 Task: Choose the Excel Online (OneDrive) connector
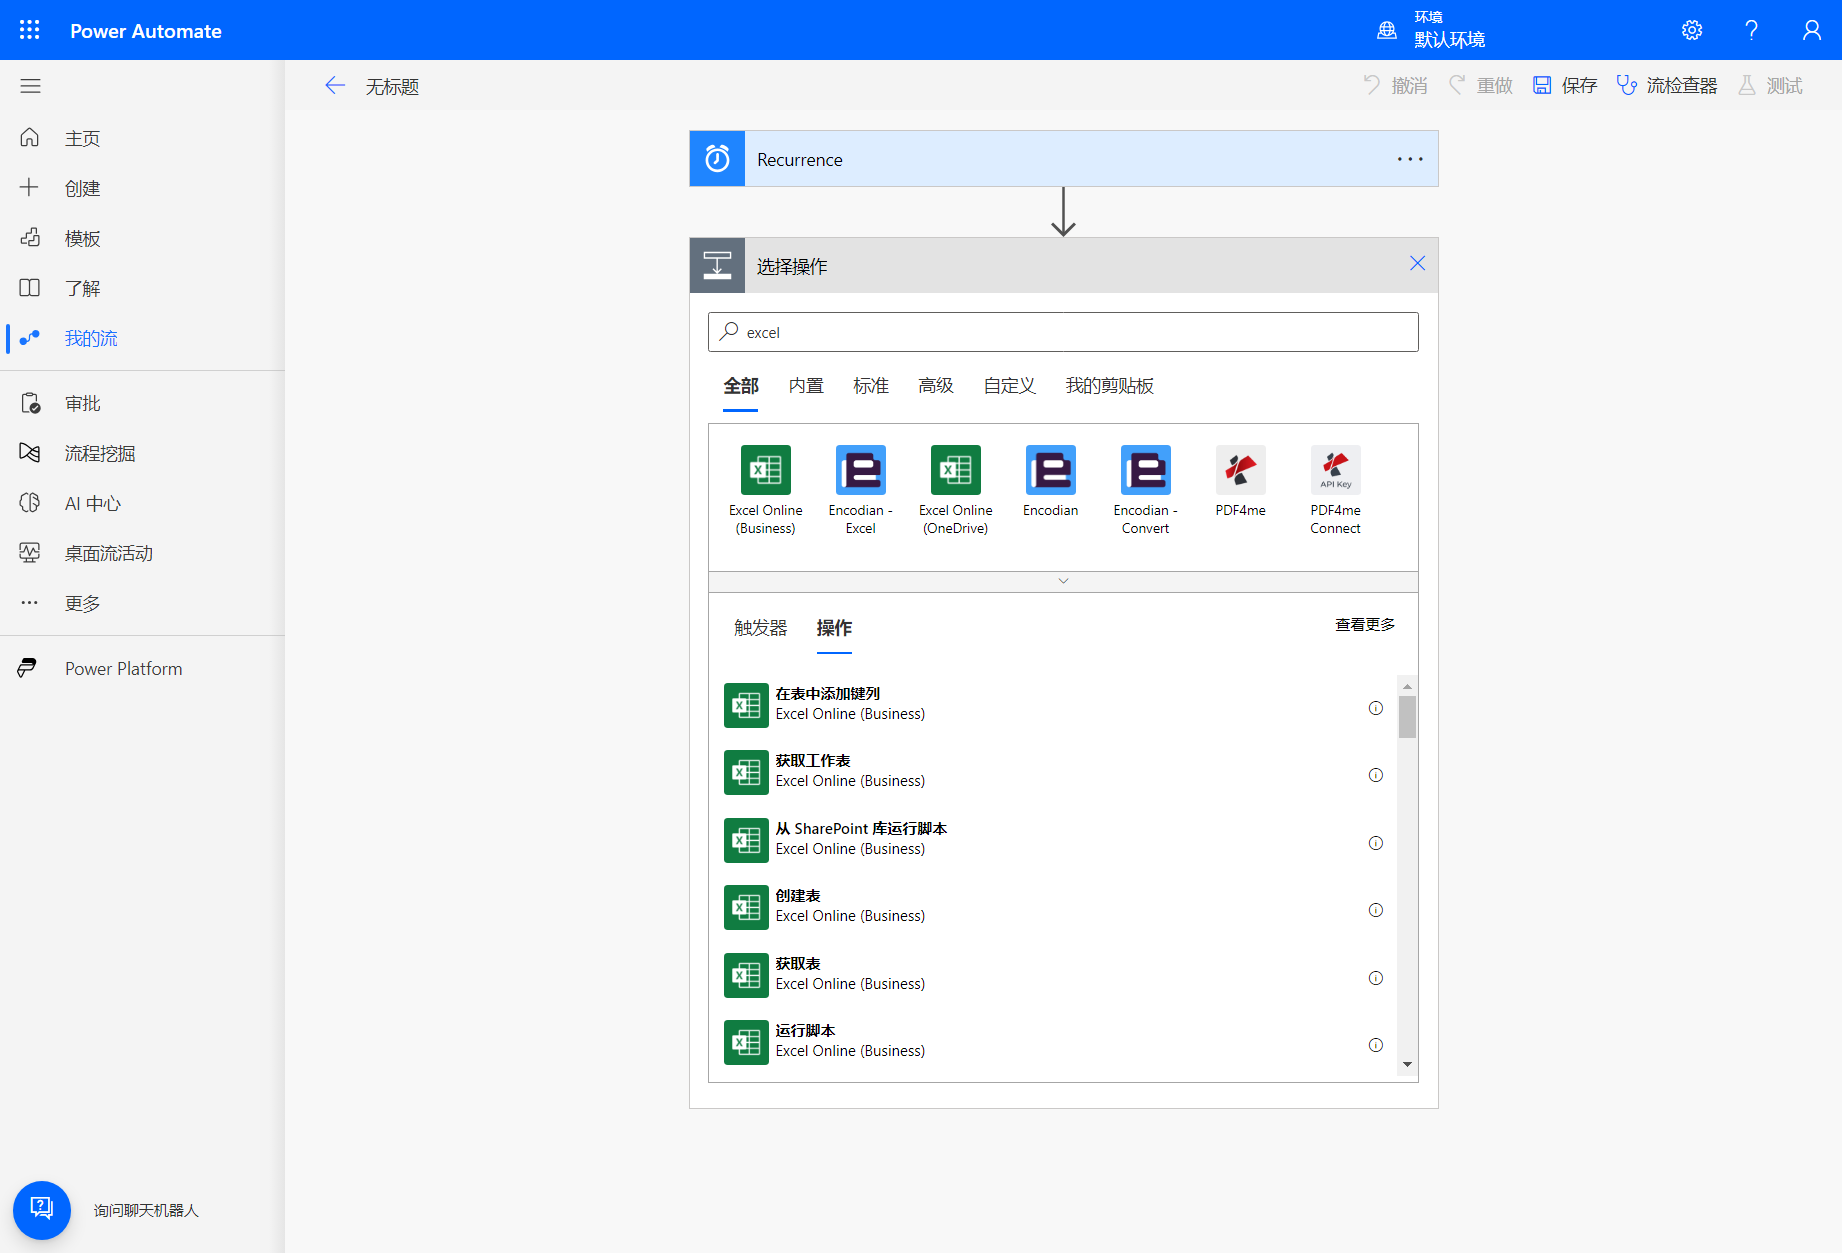(955, 470)
